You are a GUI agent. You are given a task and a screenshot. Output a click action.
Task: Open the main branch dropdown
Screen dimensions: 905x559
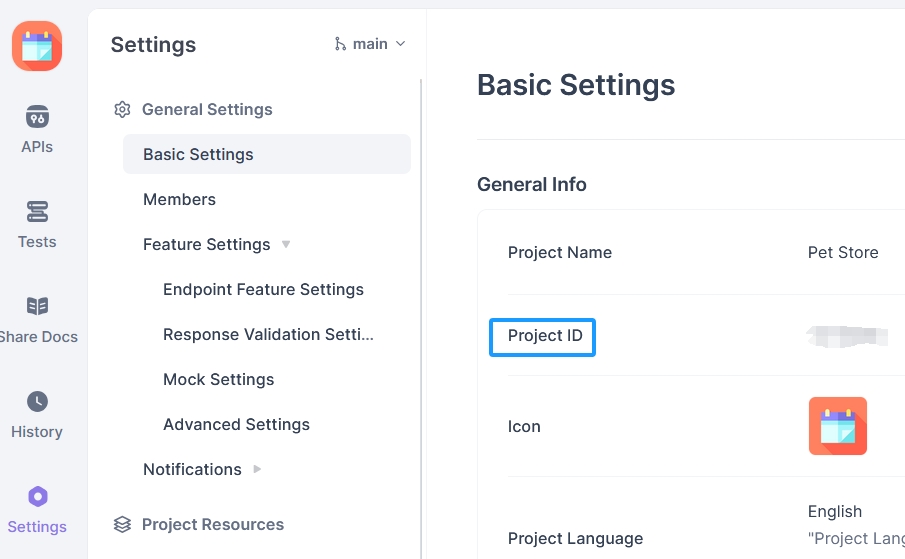pyautogui.click(x=370, y=44)
